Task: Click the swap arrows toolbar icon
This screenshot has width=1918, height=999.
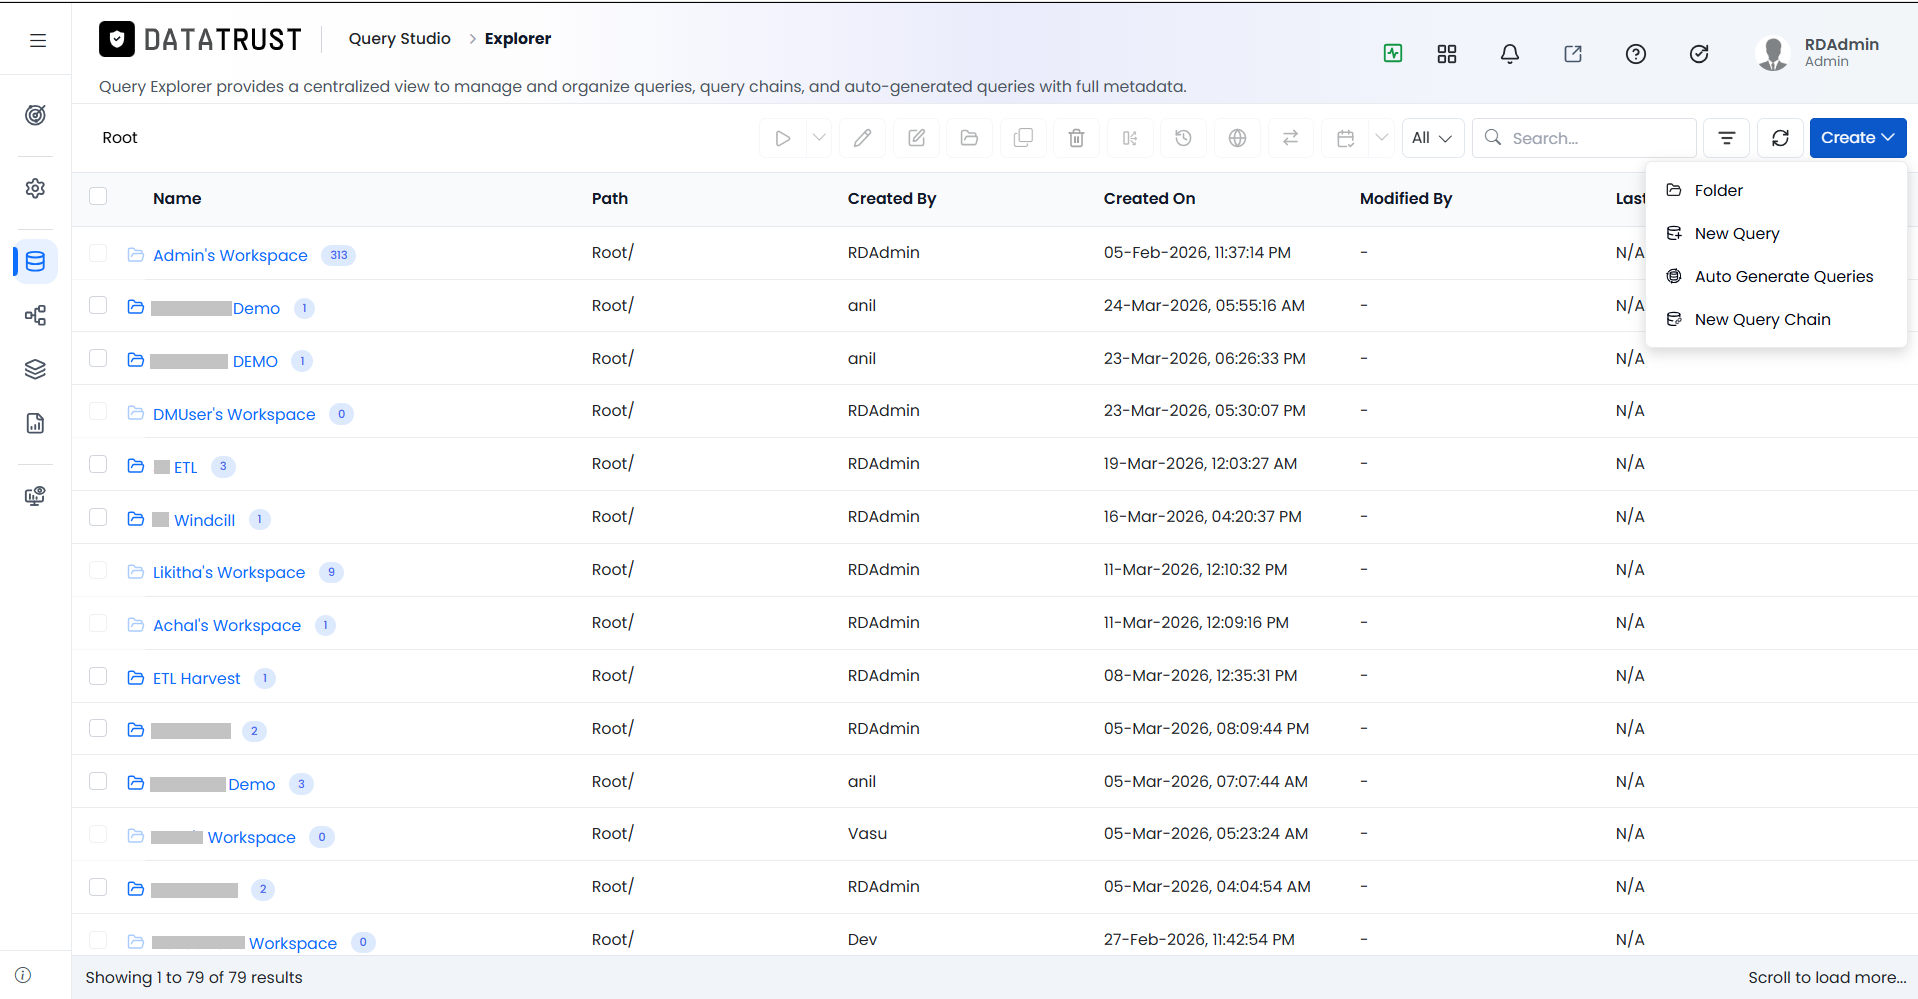Action: (1291, 138)
